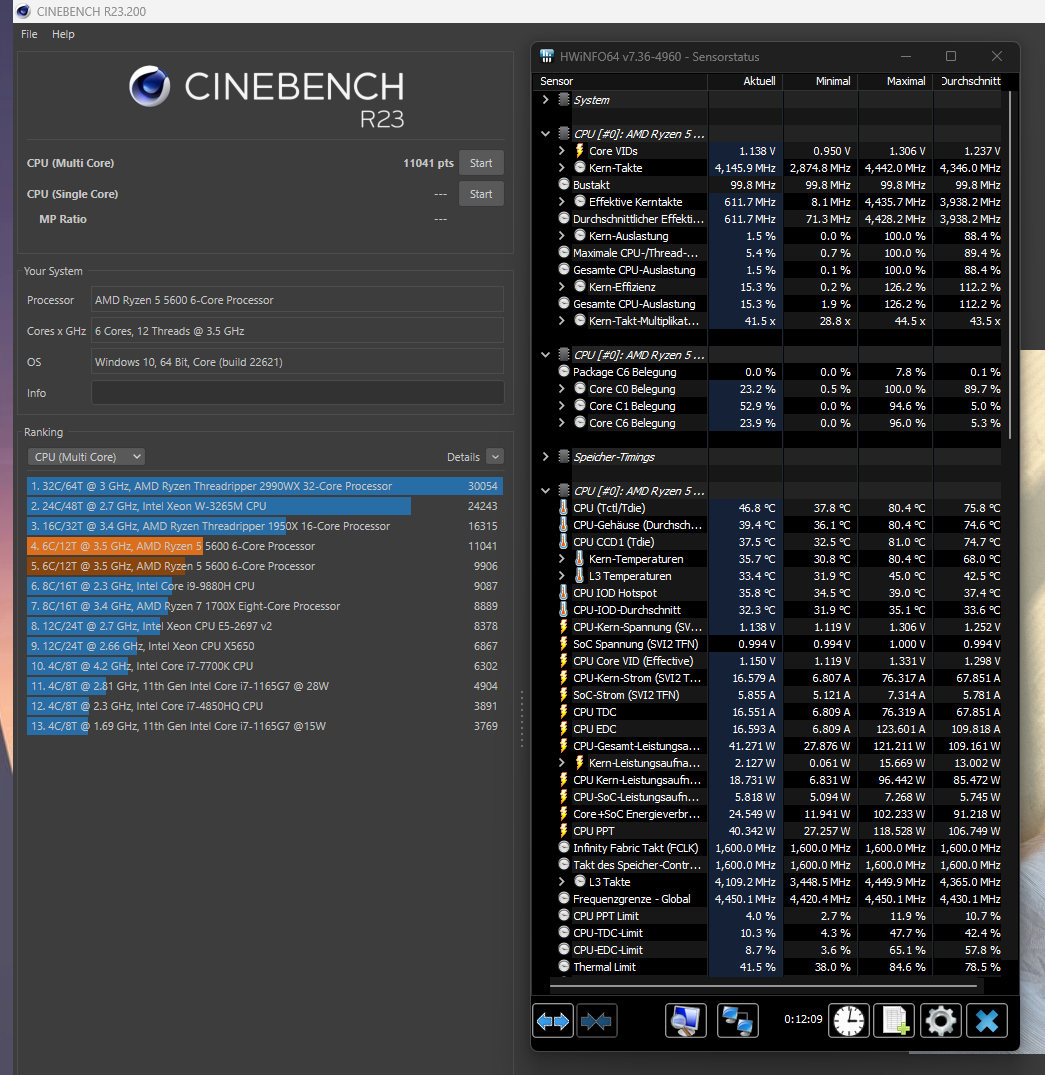Click the lightning icon beside CPU PPT
Viewport: 1045px width, 1075px height.
tap(564, 831)
